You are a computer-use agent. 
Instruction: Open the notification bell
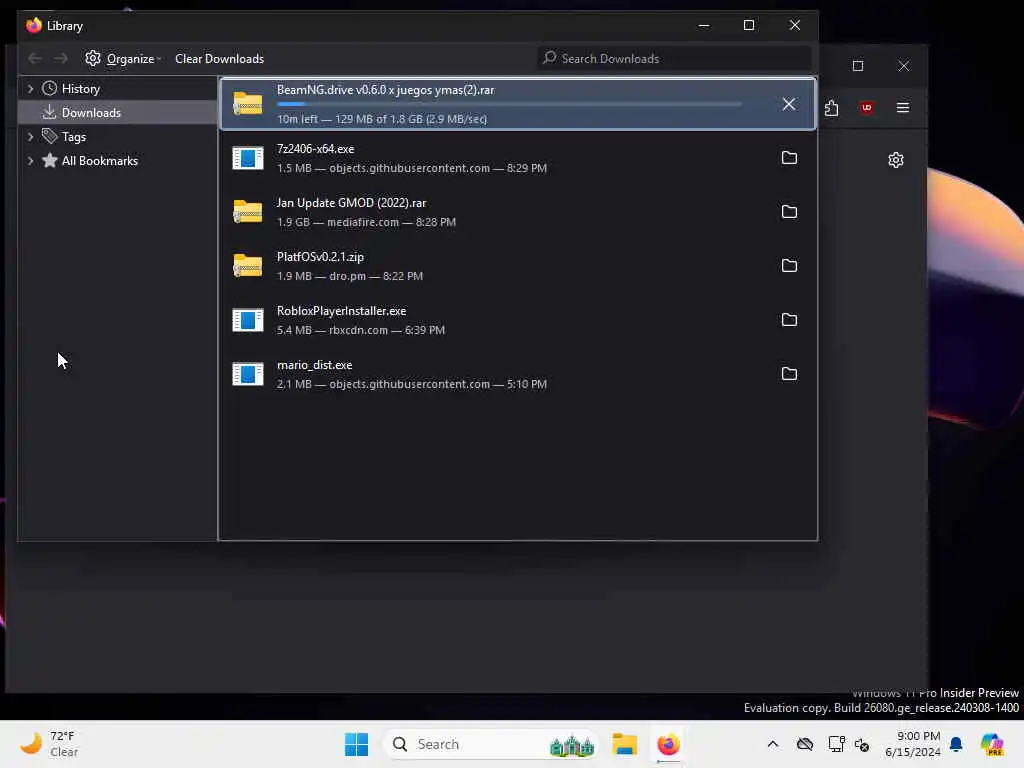pyautogui.click(x=956, y=744)
